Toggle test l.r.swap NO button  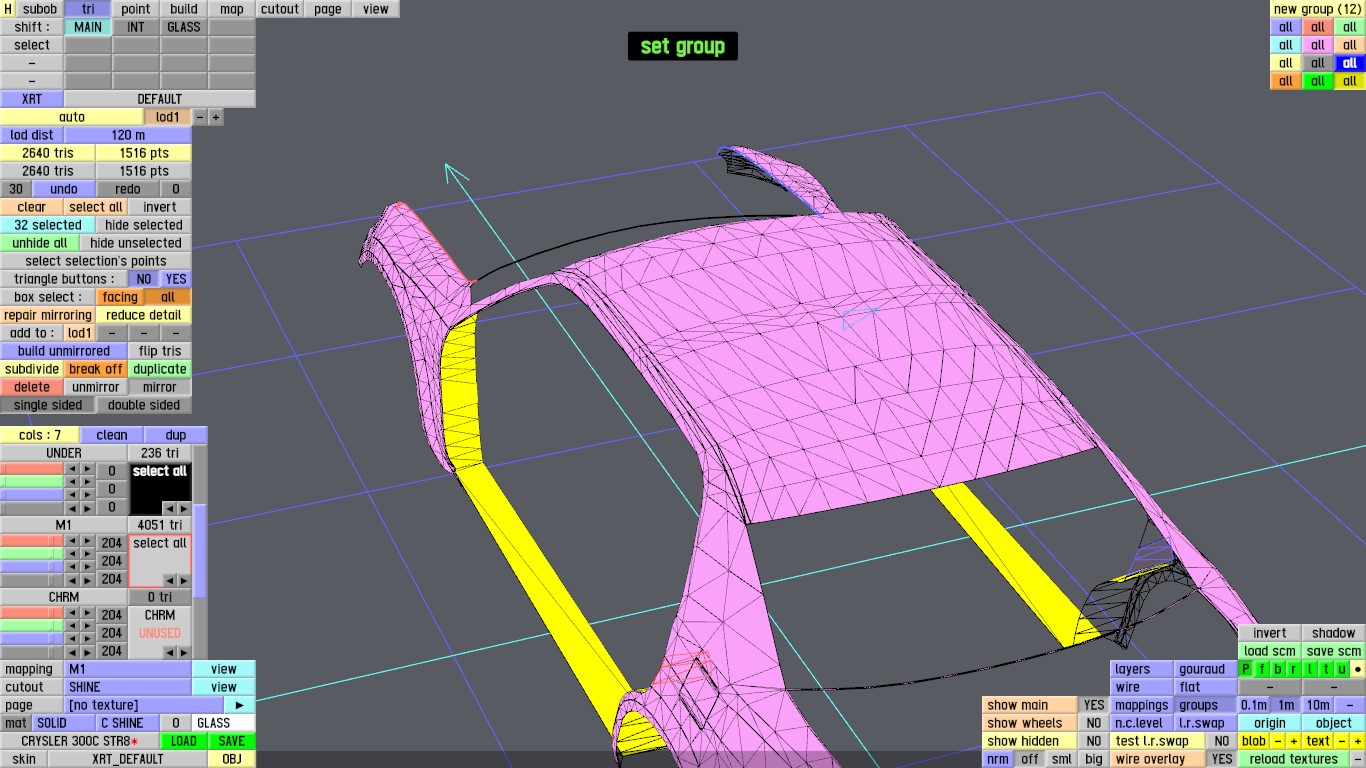coord(1221,741)
